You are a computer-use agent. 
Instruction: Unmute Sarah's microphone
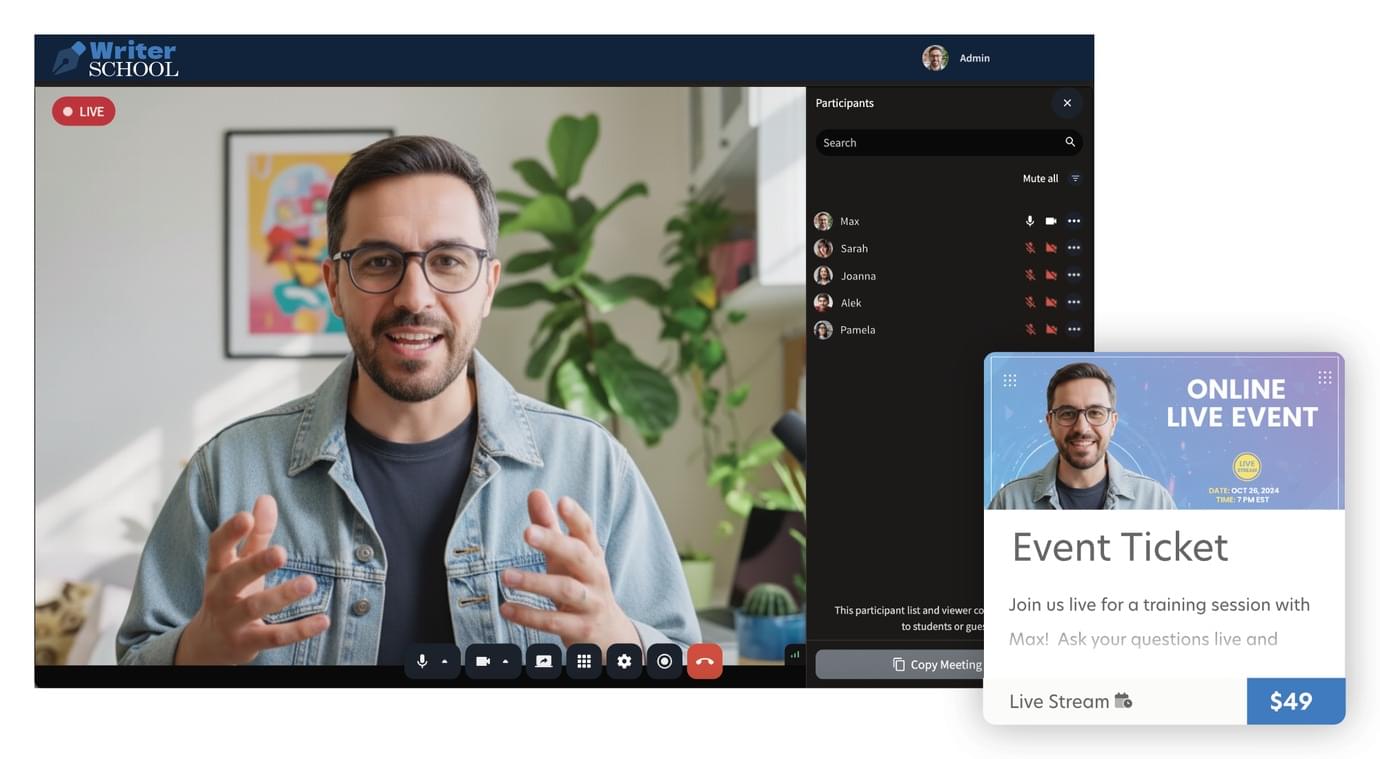[1028, 246]
